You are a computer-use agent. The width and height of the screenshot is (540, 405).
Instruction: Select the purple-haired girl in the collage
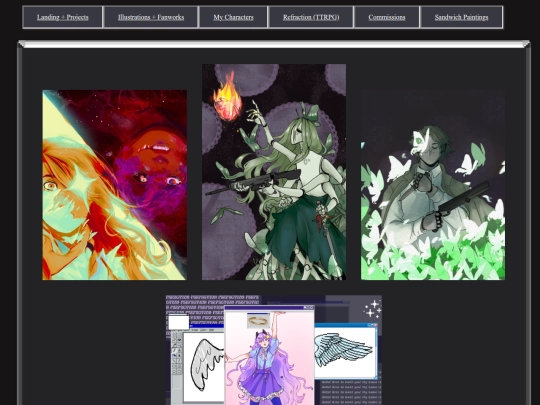tap(269, 358)
